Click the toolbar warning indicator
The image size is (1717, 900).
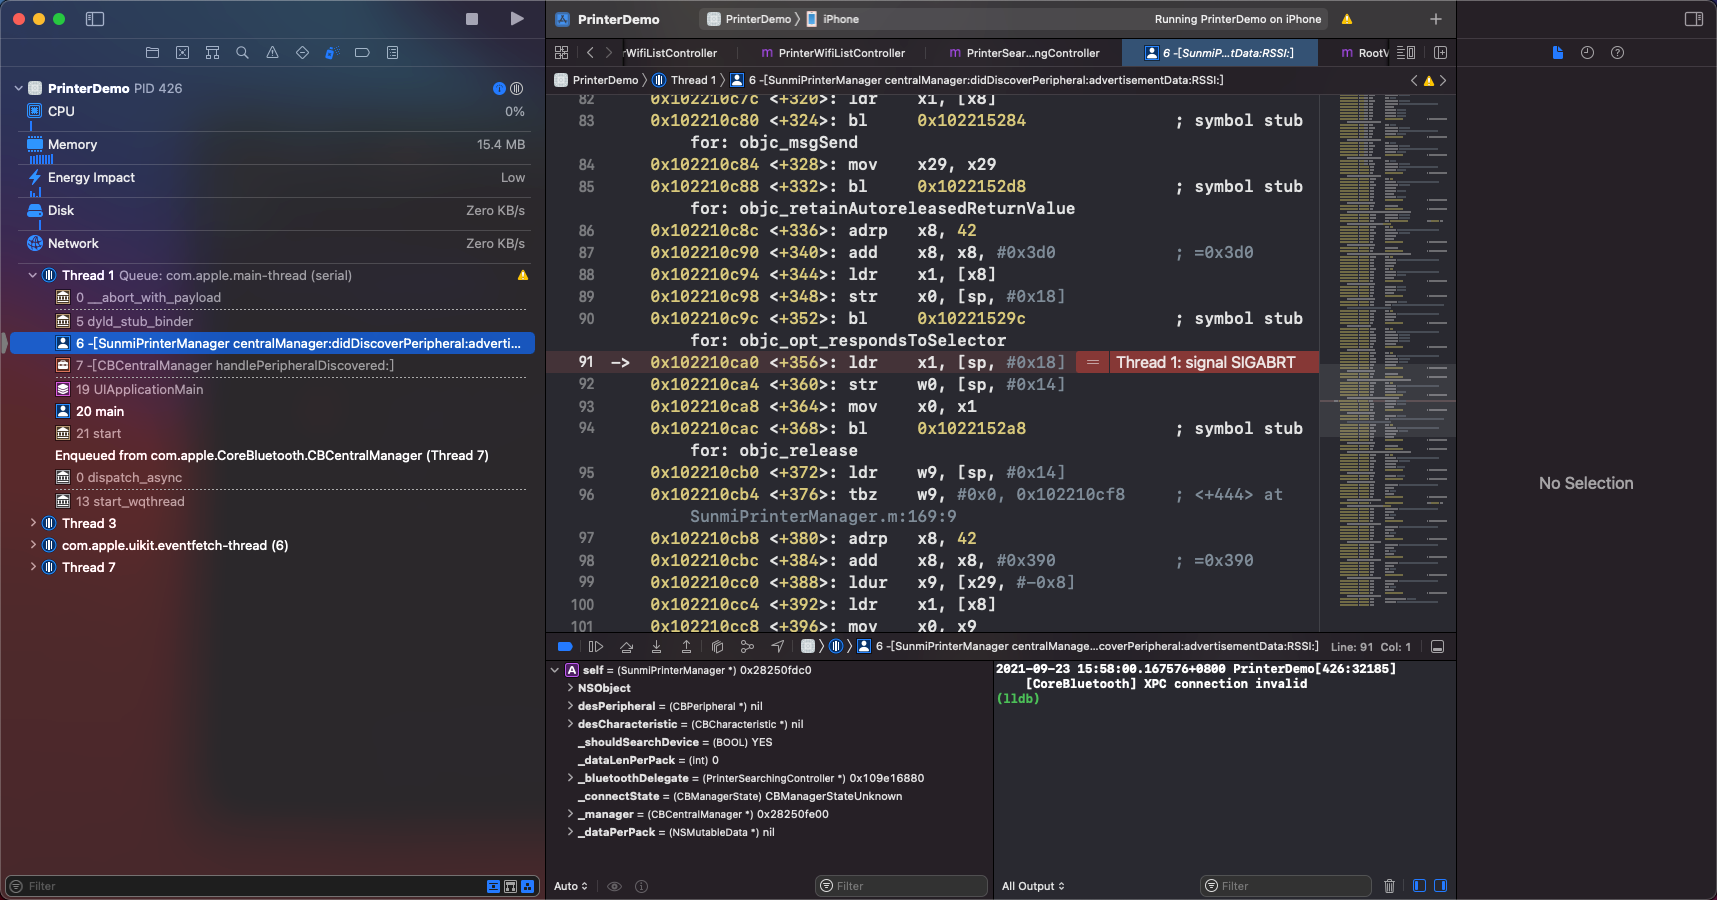coord(1347,19)
